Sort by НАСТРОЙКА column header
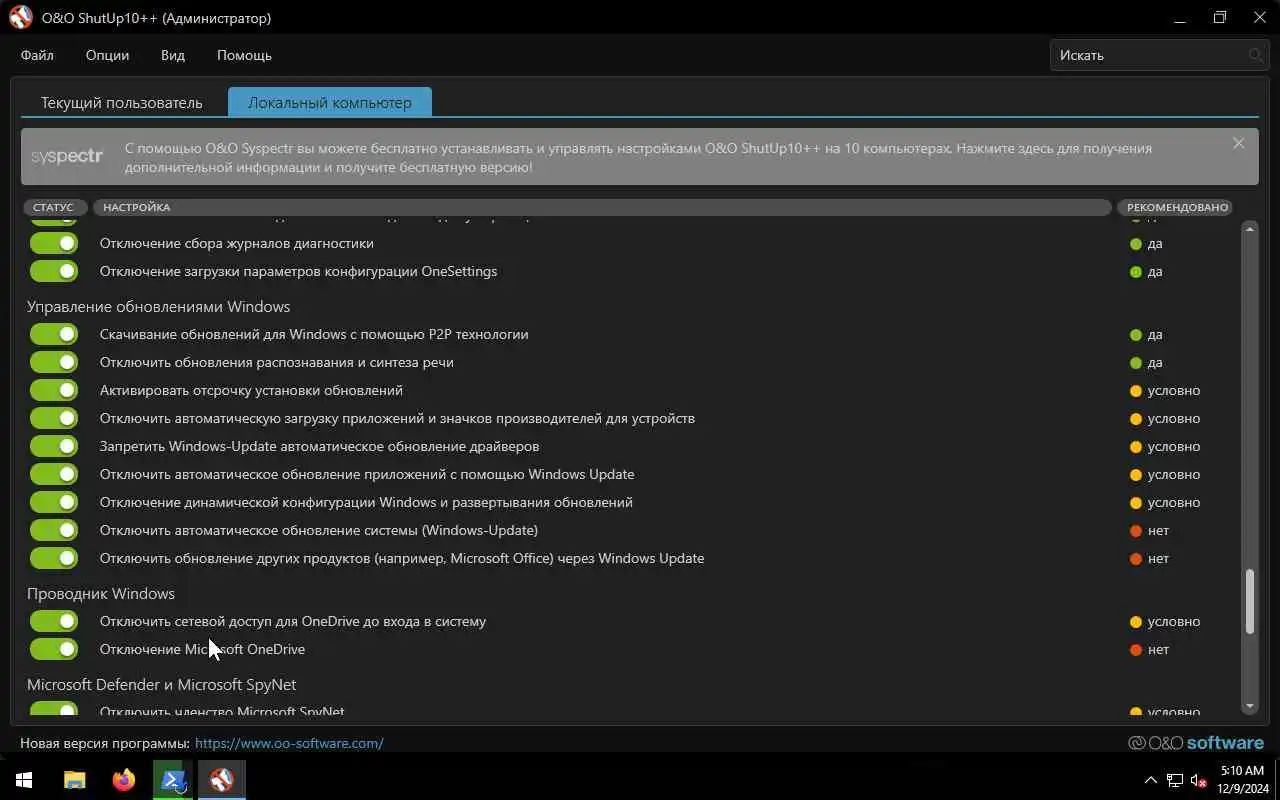The image size is (1280, 800). [x=603, y=207]
